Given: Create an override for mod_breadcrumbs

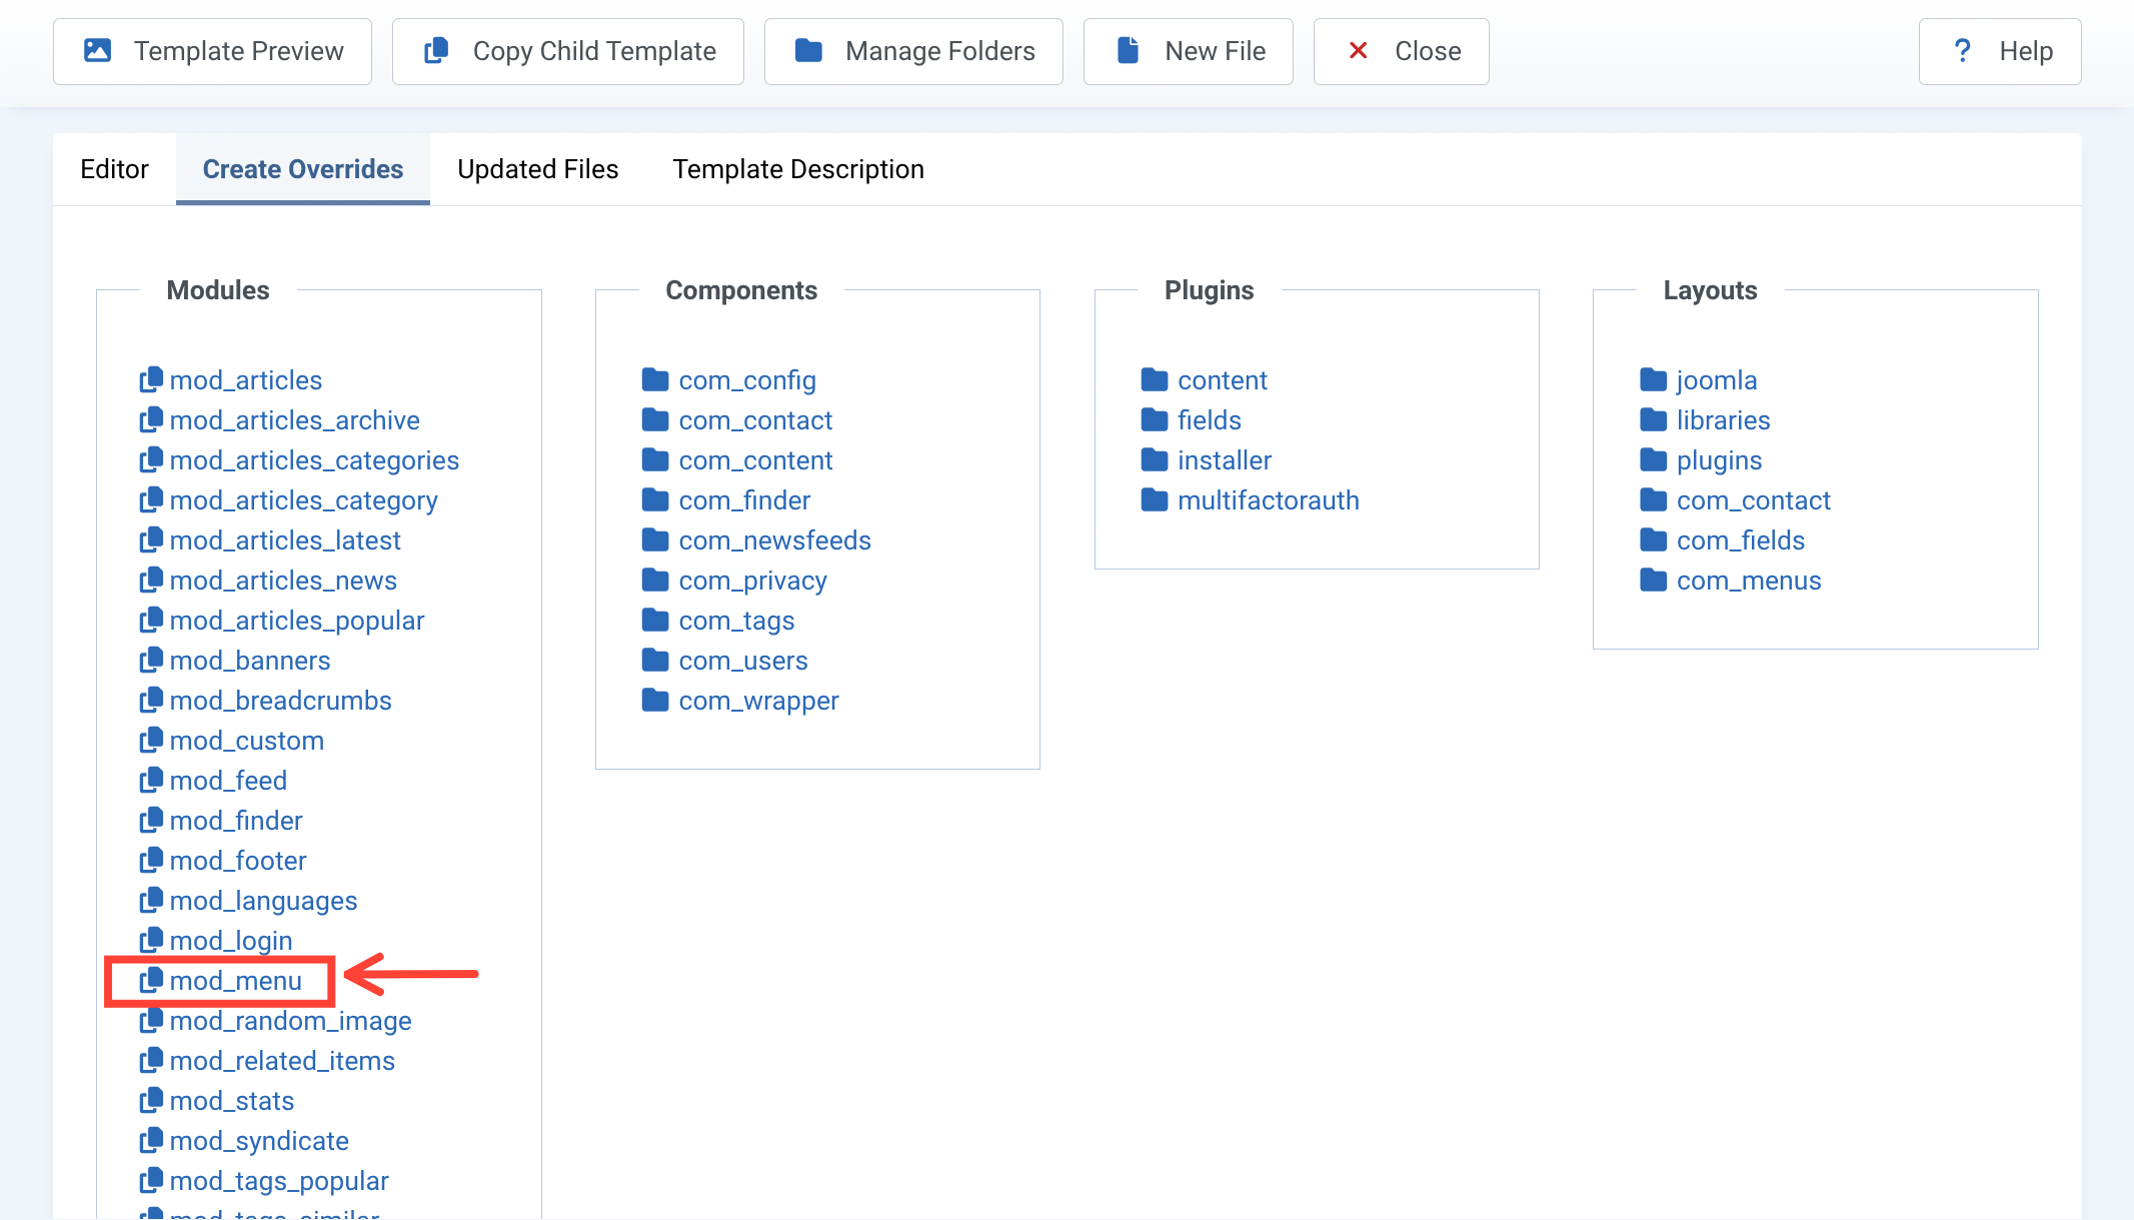Looking at the screenshot, I should (280, 700).
